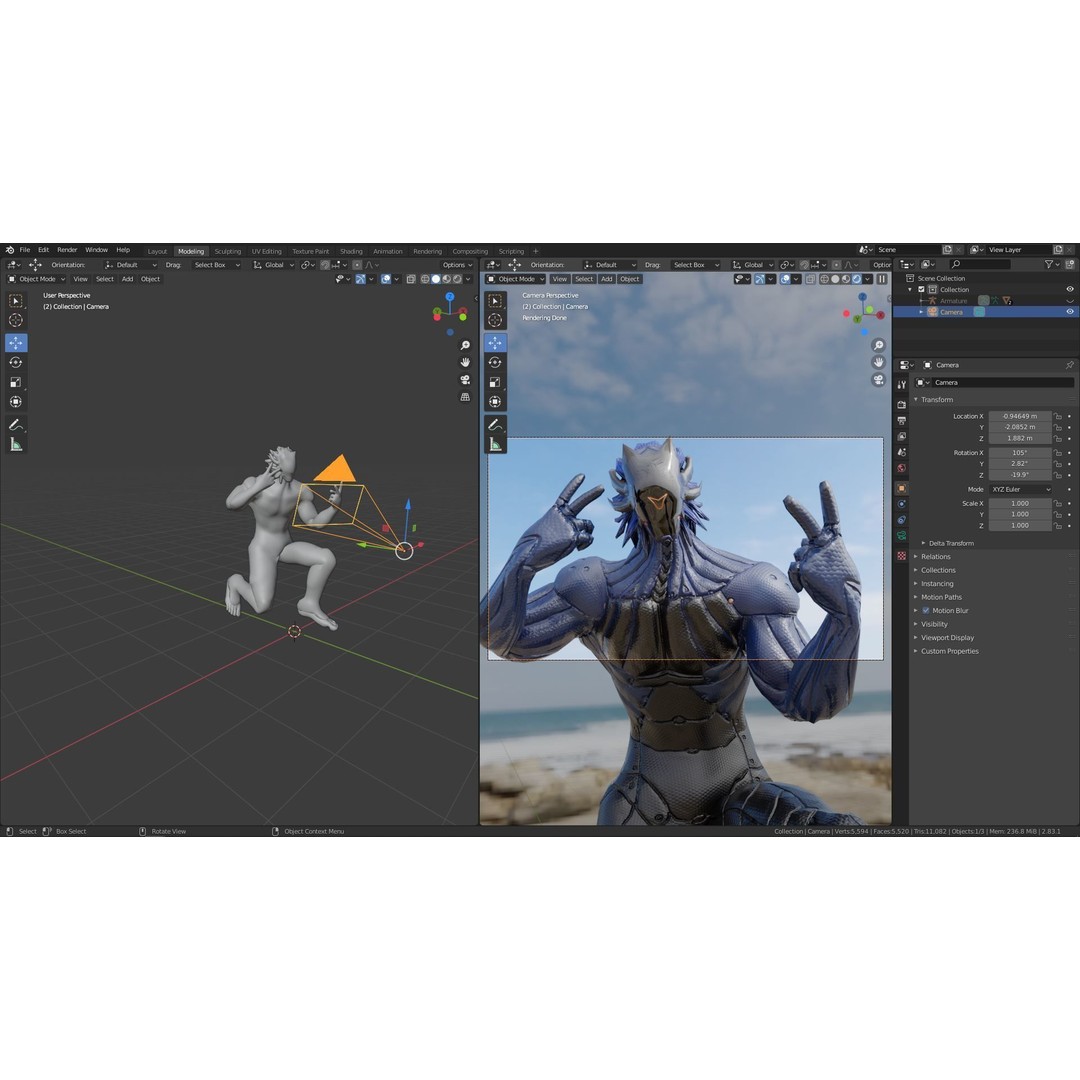Image resolution: width=1080 pixels, height=1080 pixels.
Task: Open the Render menu
Action: (x=67, y=250)
